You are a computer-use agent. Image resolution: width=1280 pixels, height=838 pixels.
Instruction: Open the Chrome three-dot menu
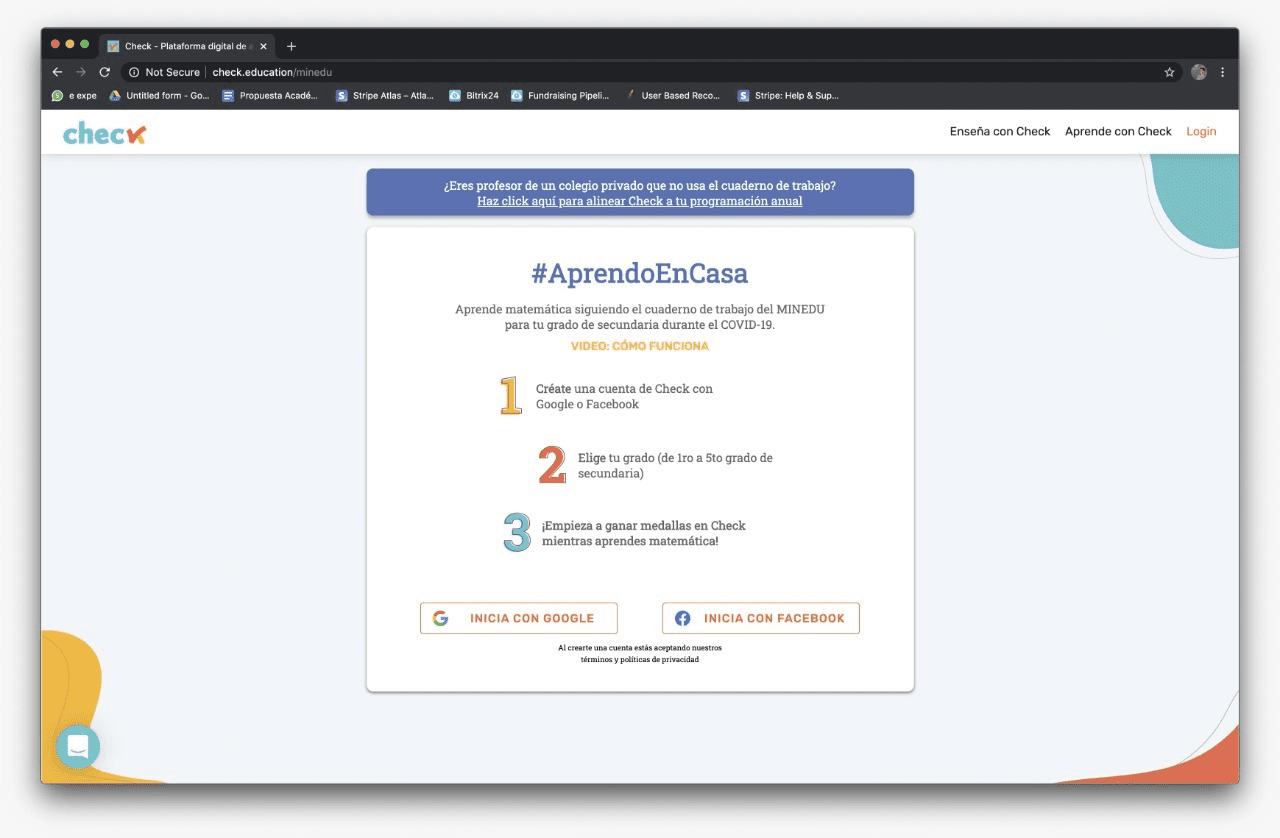point(1222,72)
